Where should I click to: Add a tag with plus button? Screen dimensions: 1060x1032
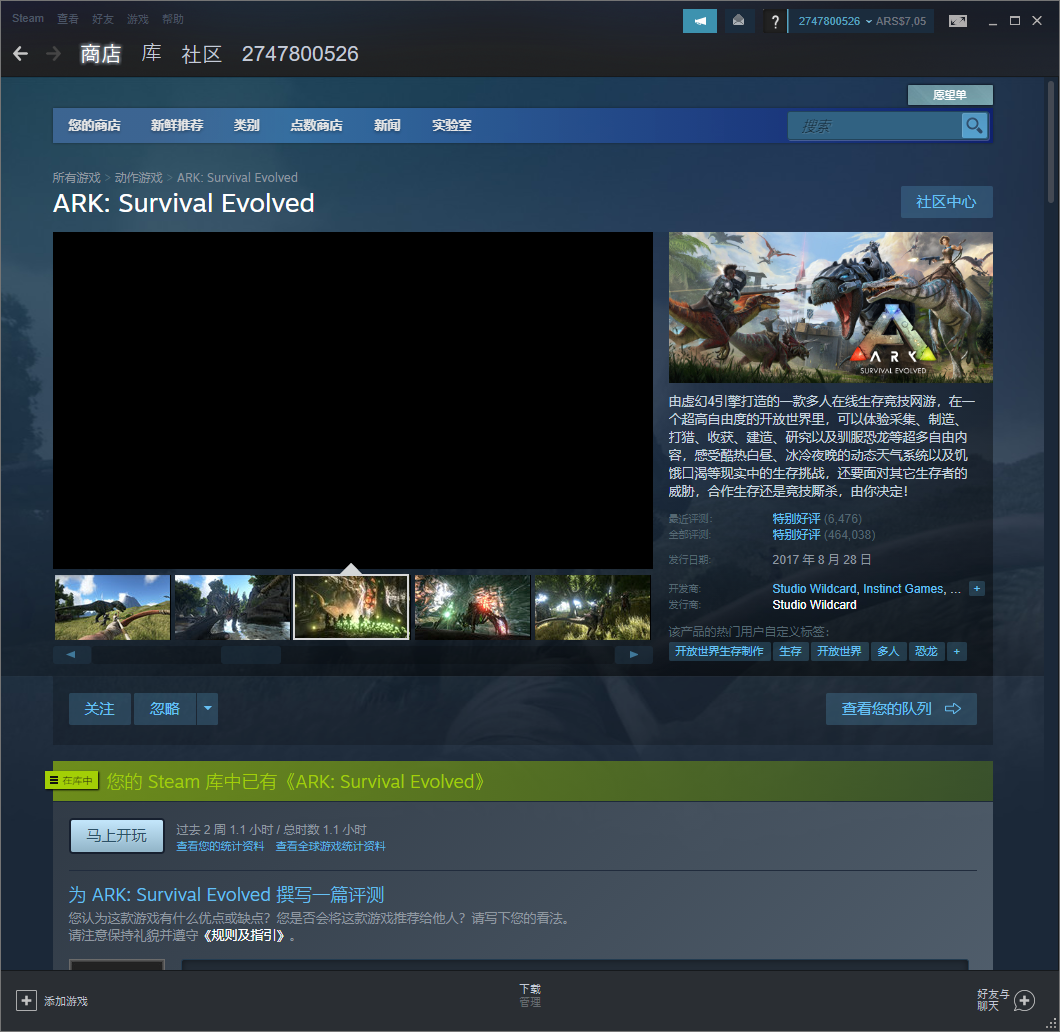(956, 652)
